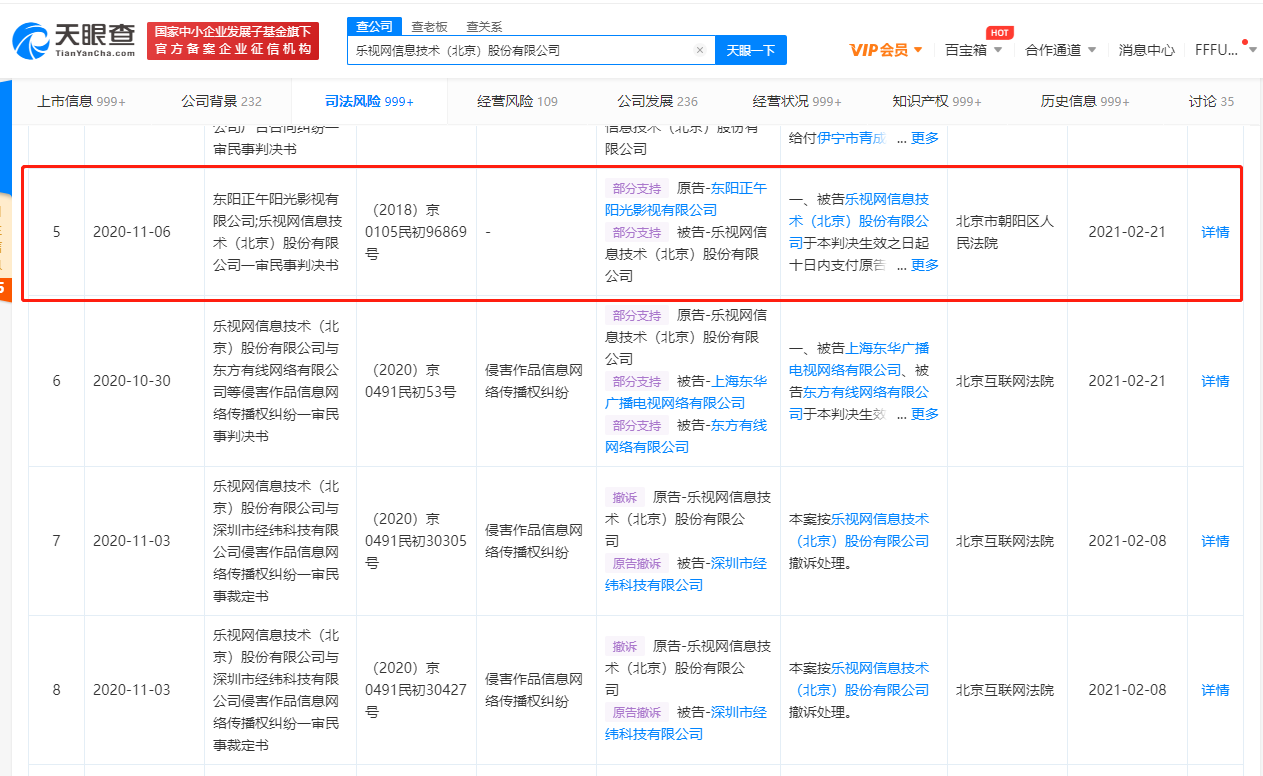
Task: Open 详情 for row 8 case
Action: [x=1215, y=690]
